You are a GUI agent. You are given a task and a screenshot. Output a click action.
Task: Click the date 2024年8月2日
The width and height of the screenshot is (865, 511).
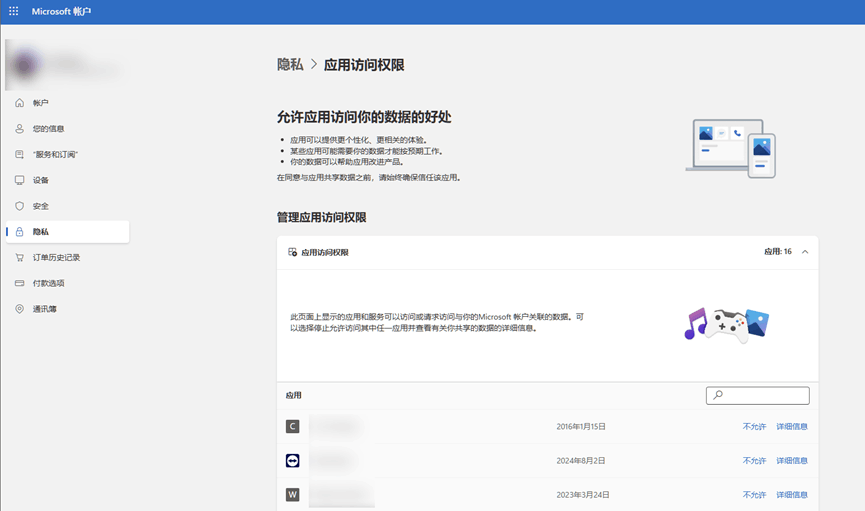[581, 460]
